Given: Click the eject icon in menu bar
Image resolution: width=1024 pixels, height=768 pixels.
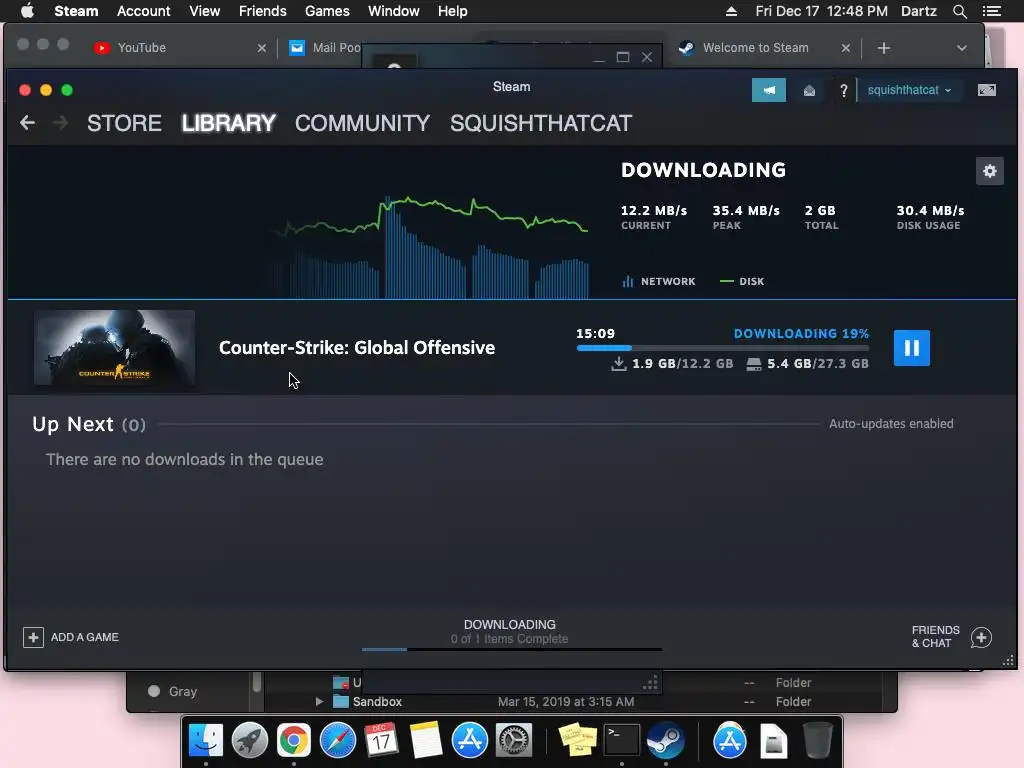Looking at the screenshot, I should point(731,11).
